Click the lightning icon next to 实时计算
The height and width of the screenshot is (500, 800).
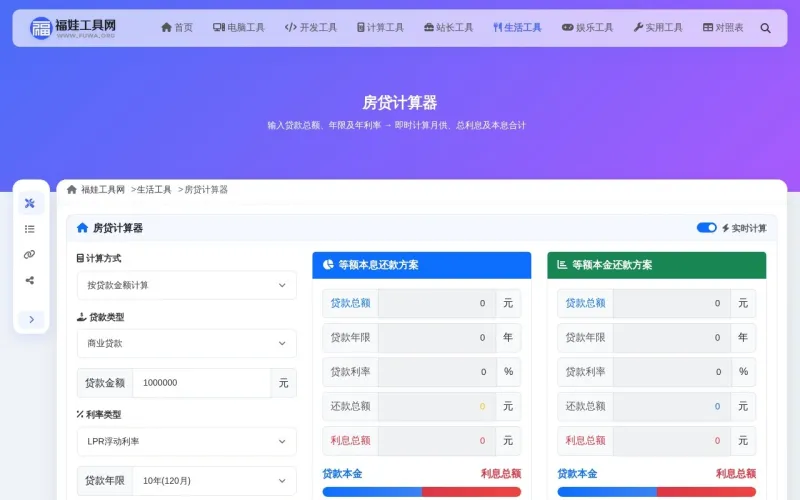coord(725,228)
